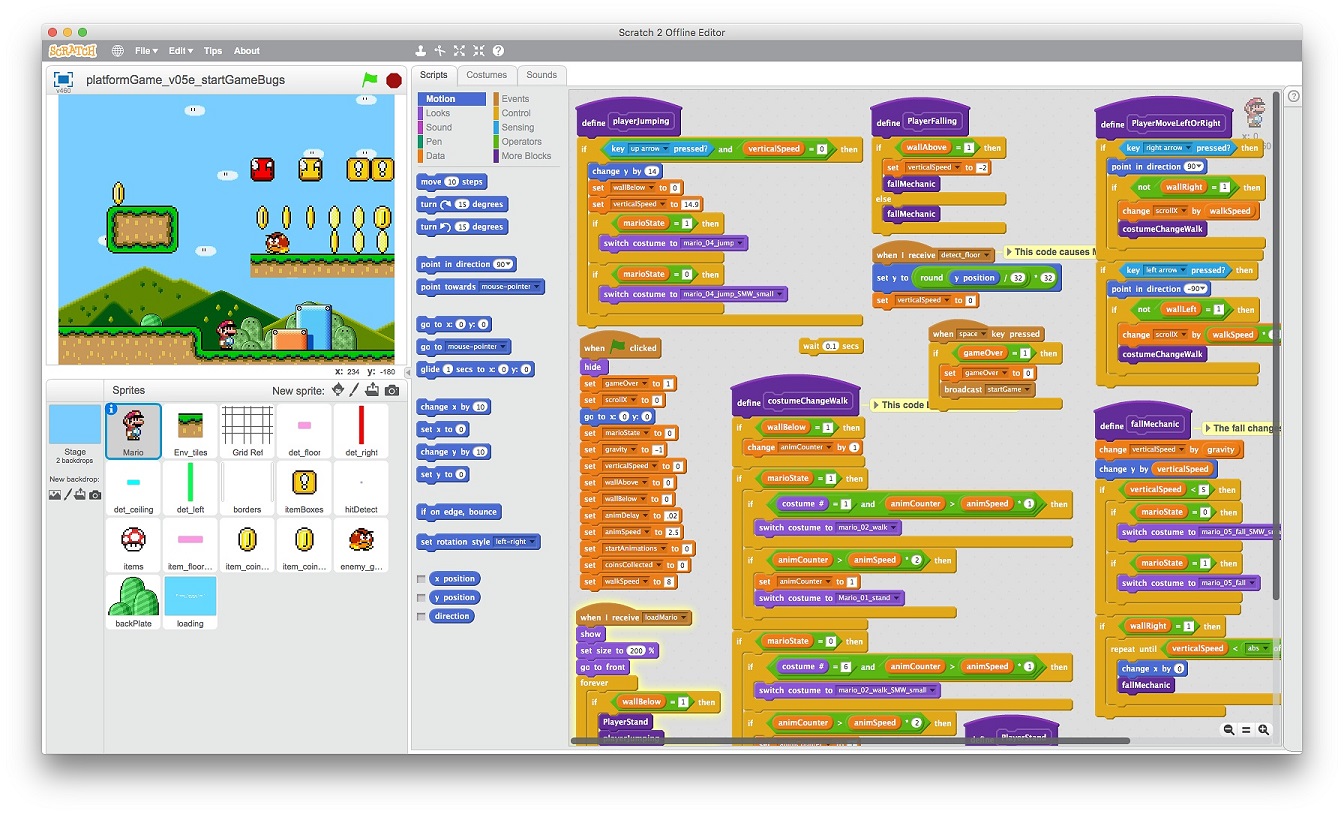
Task: Paint new backdrop brush icon
Action: pos(68,495)
